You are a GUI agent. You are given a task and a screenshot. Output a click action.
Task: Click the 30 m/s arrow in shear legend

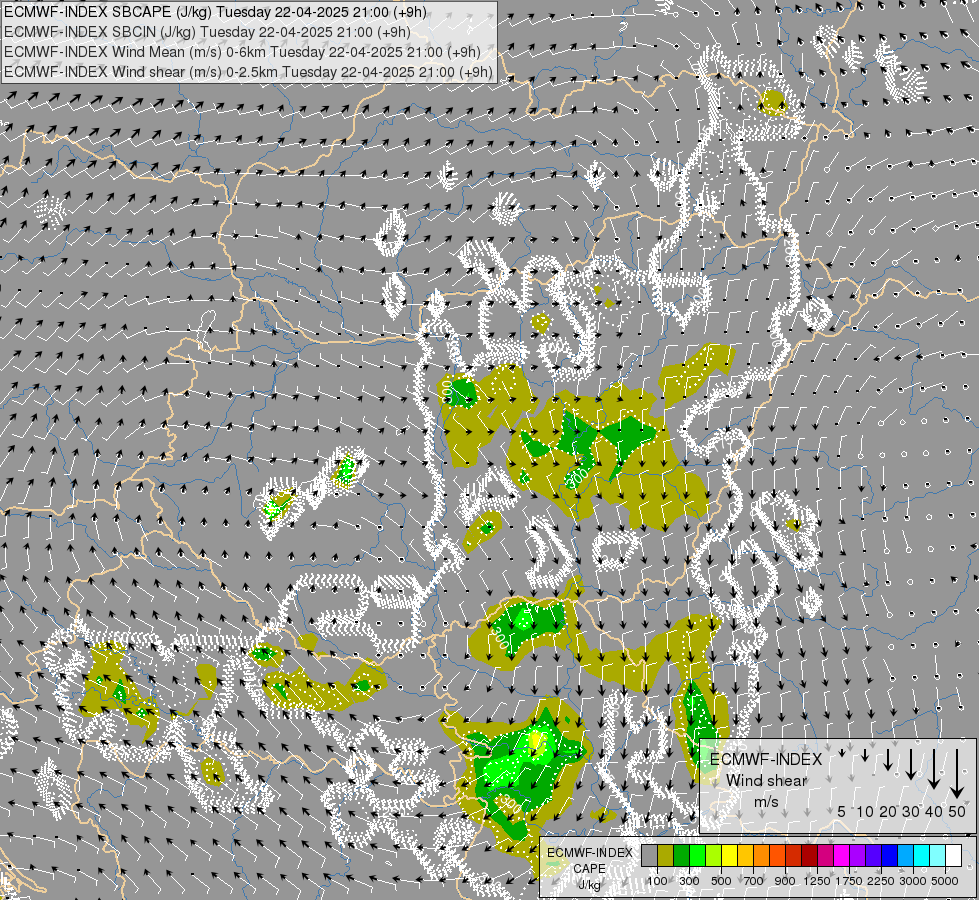(x=911, y=764)
